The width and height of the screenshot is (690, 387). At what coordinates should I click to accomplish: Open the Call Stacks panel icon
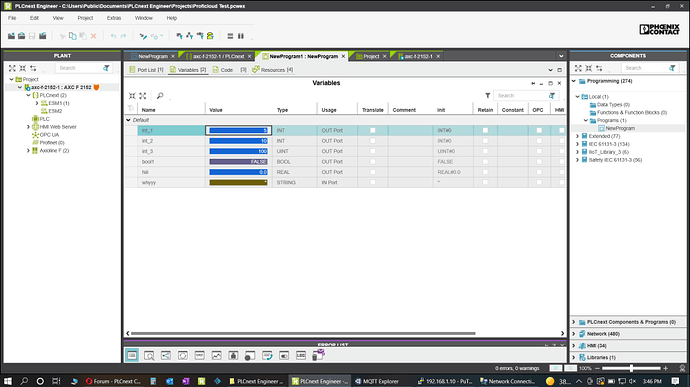[x=267, y=355]
